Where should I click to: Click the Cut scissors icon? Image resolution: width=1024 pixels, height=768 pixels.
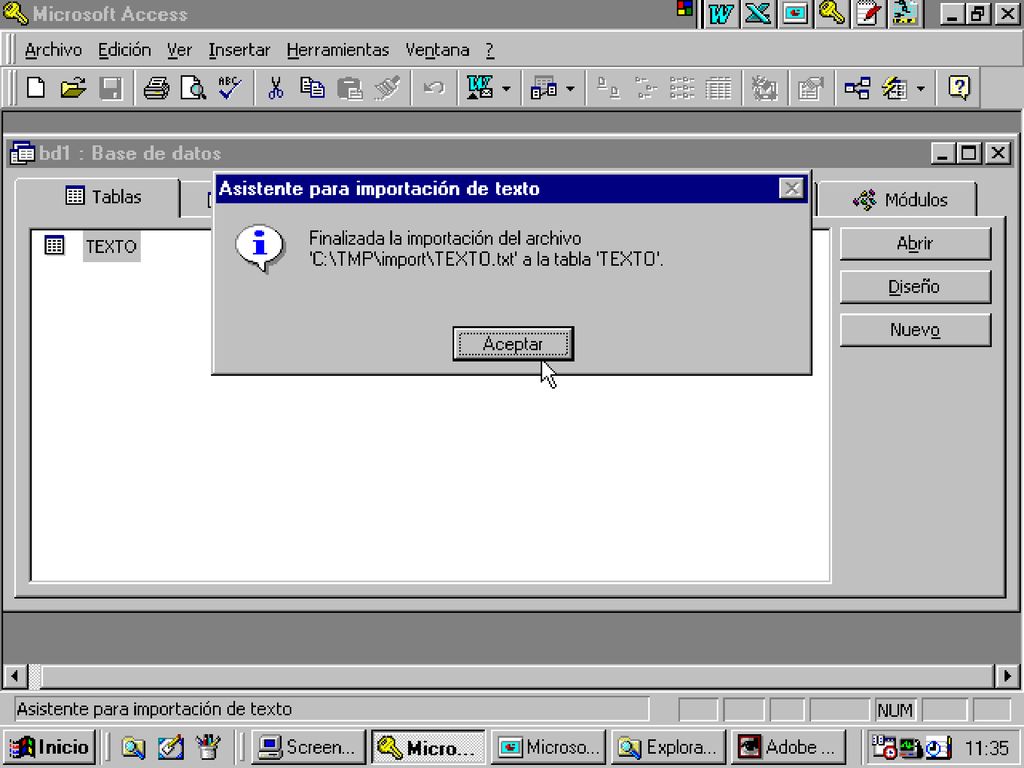click(x=276, y=88)
